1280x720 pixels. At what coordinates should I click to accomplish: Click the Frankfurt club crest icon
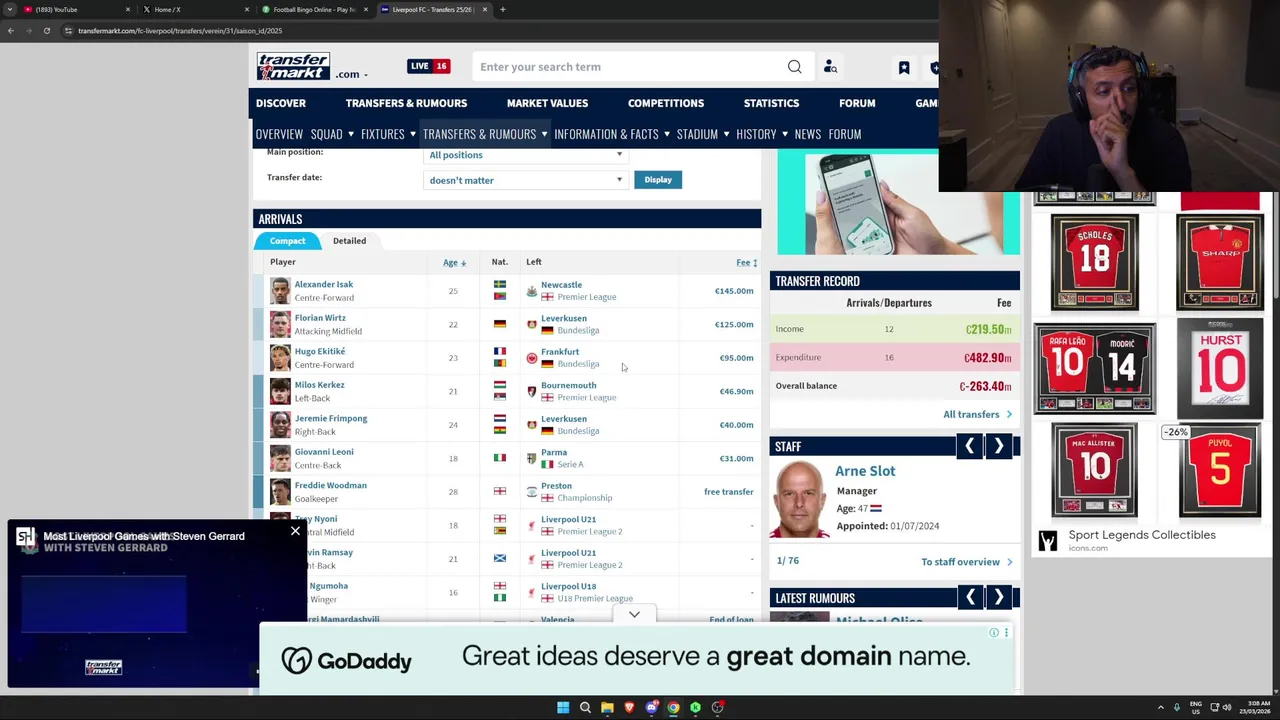click(x=532, y=358)
